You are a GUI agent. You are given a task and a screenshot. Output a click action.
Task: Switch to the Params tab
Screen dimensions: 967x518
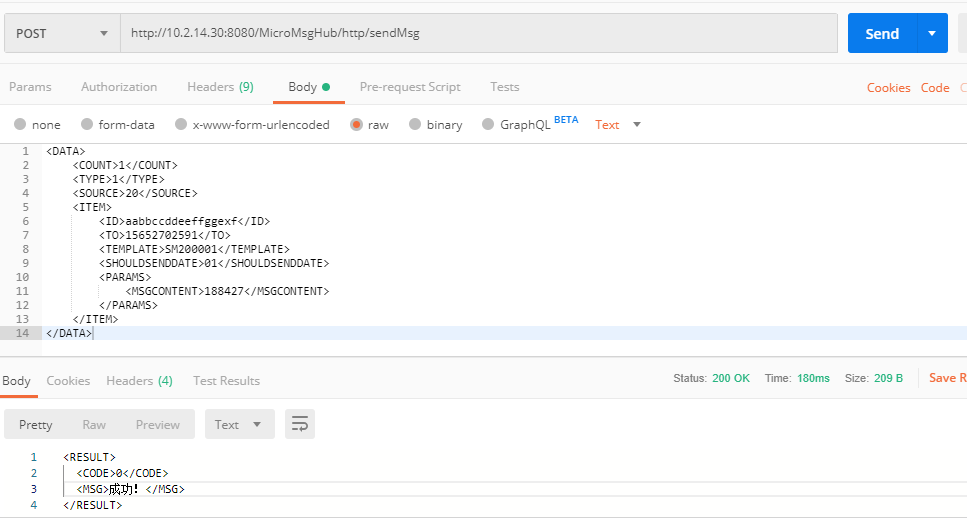(x=30, y=87)
